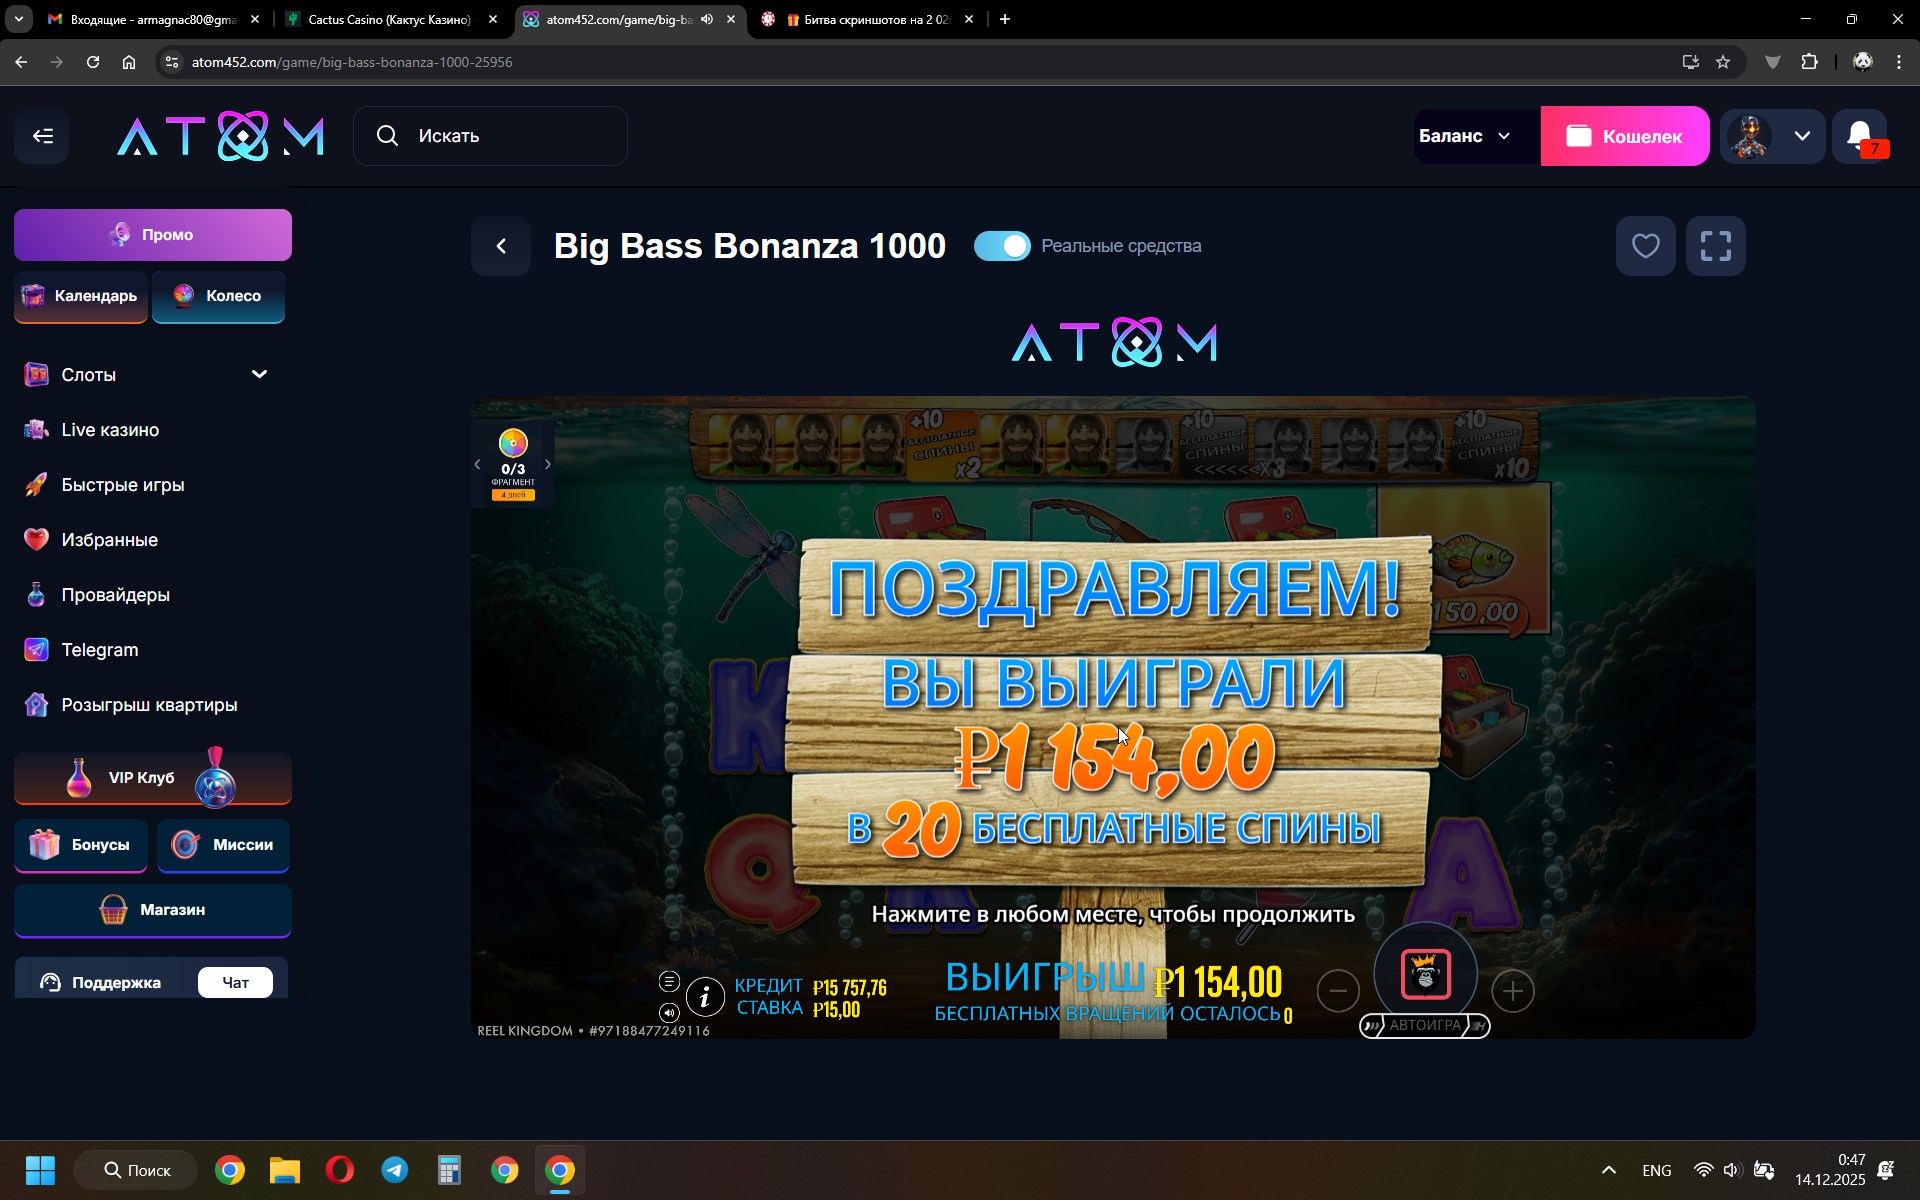The image size is (1920, 1200).
Task: Toggle the Реальные средства switch
Action: coord(1002,246)
